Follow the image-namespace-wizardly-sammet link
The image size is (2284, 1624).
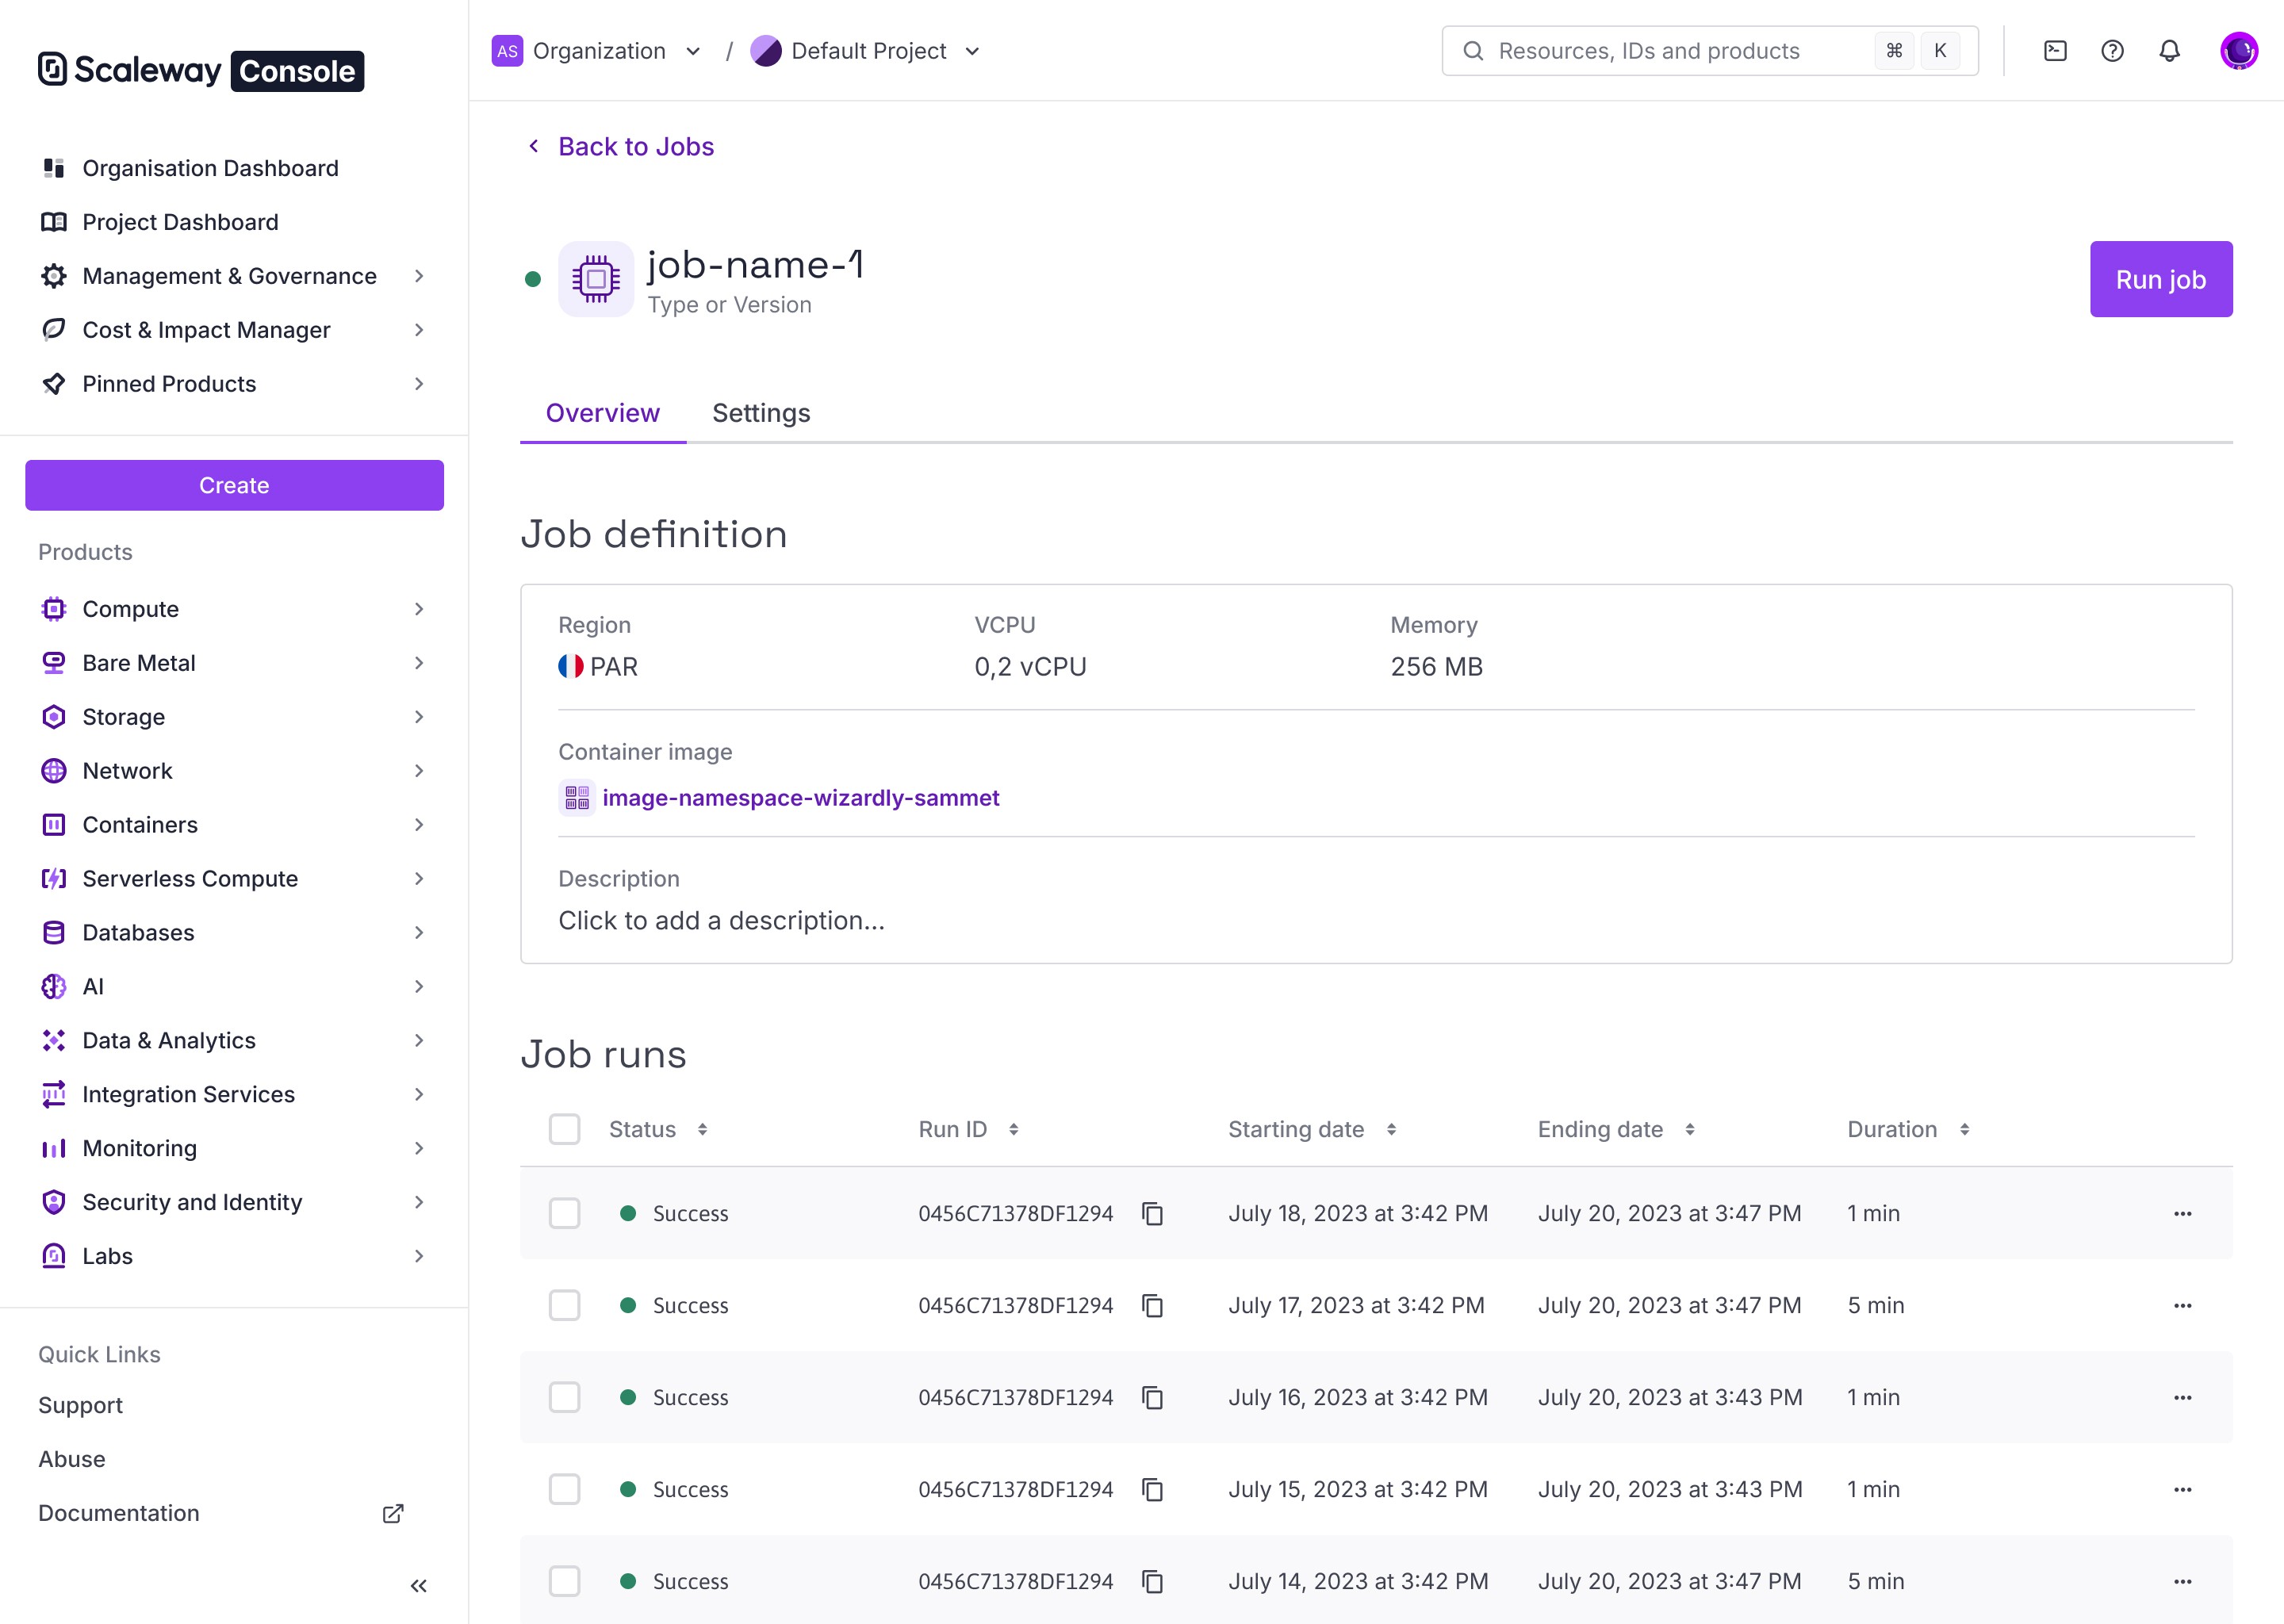800,798
